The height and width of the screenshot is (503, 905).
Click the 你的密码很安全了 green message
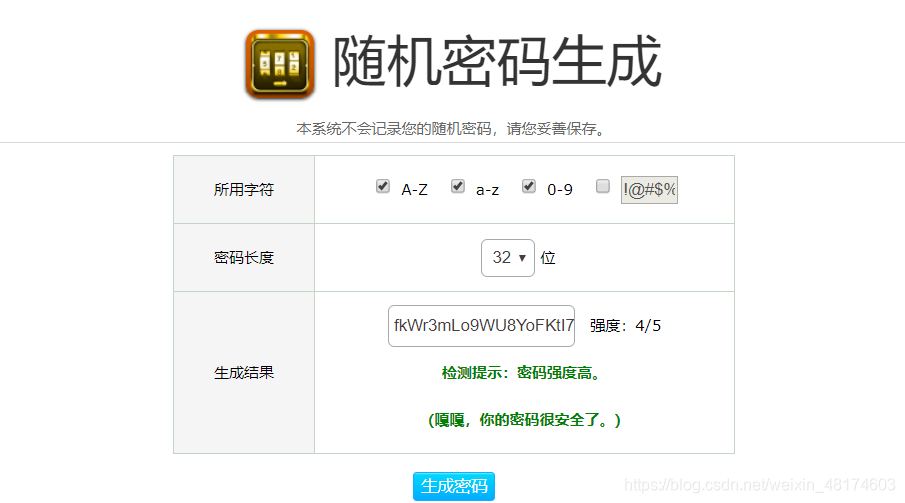pos(524,420)
